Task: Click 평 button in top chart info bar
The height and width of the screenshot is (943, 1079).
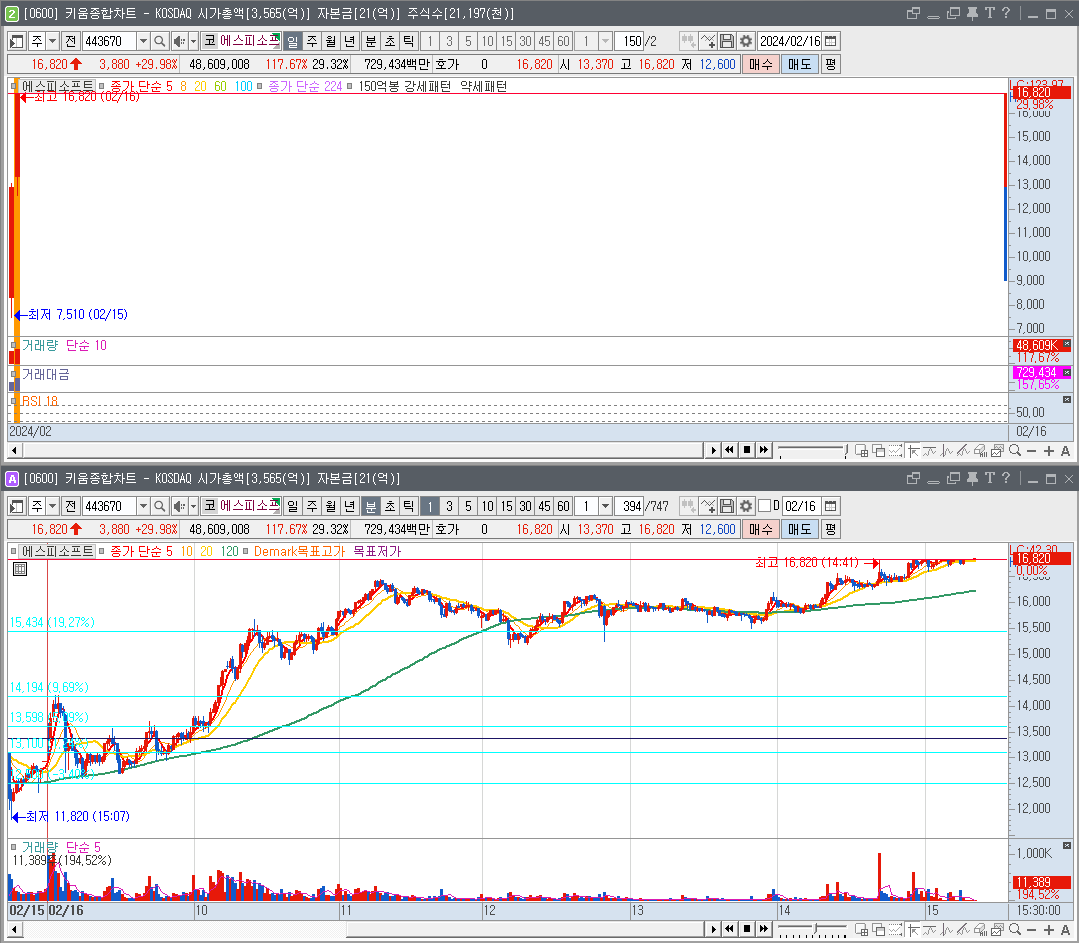Action: coord(830,65)
